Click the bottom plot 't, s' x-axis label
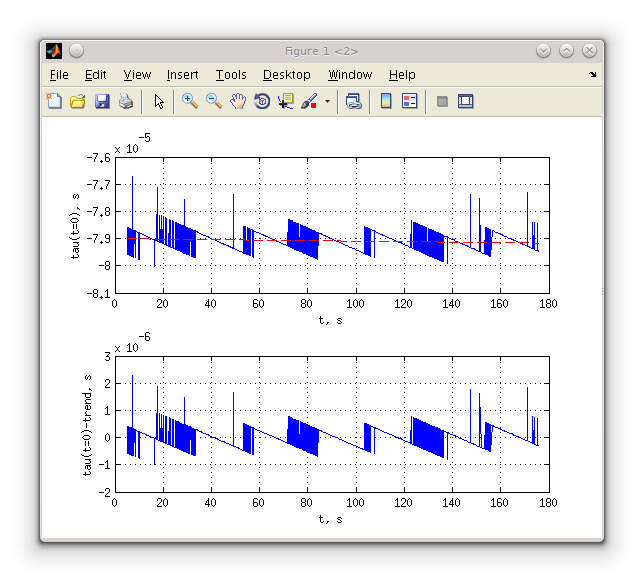The width and height of the screenshot is (644, 582). (x=331, y=519)
